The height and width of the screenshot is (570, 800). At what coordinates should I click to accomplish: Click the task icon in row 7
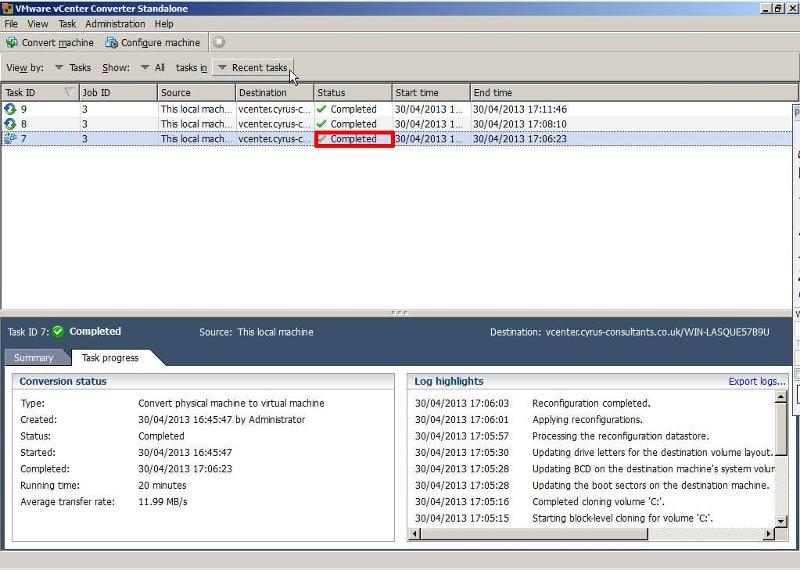10,138
